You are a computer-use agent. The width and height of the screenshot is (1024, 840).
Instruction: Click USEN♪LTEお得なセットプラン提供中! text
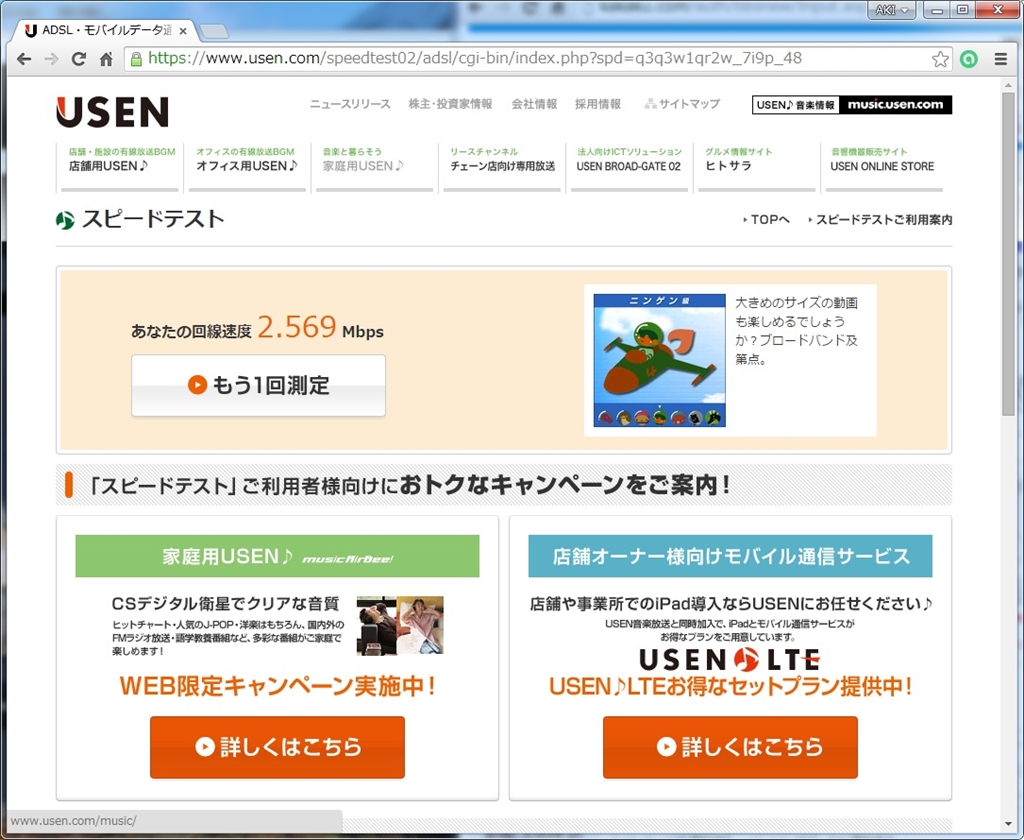click(730, 687)
